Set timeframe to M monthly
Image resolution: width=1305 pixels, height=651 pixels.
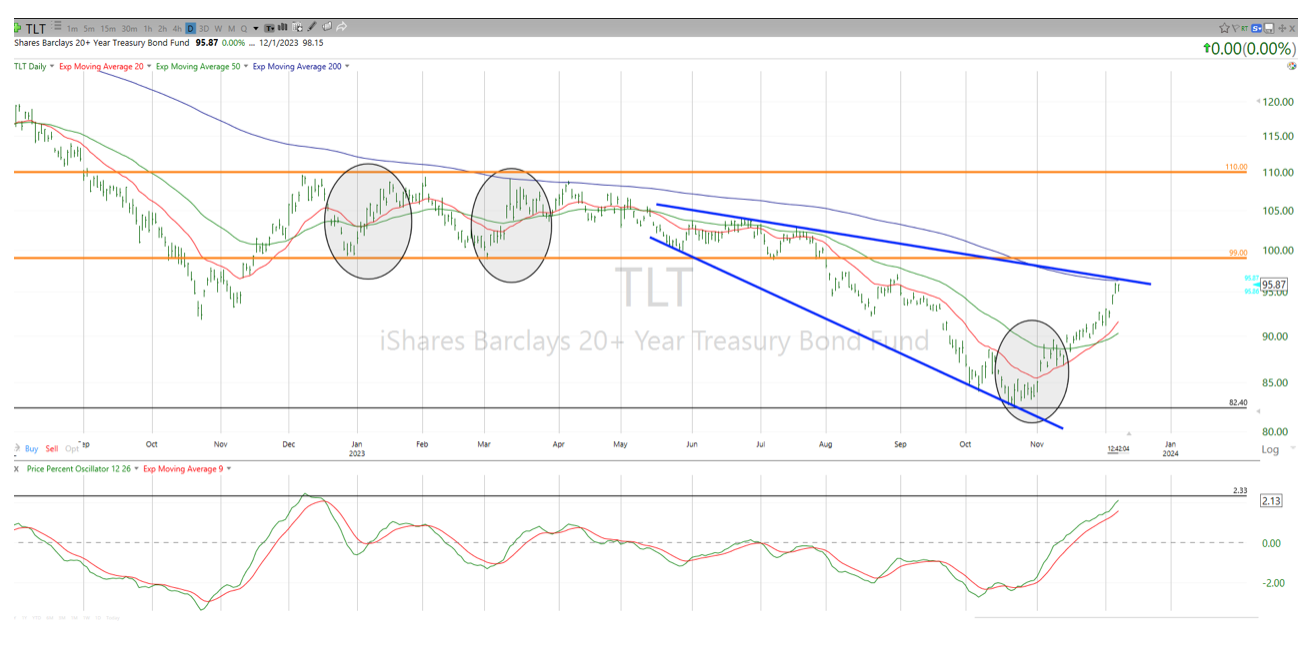pyautogui.click(x=232, y=29)
